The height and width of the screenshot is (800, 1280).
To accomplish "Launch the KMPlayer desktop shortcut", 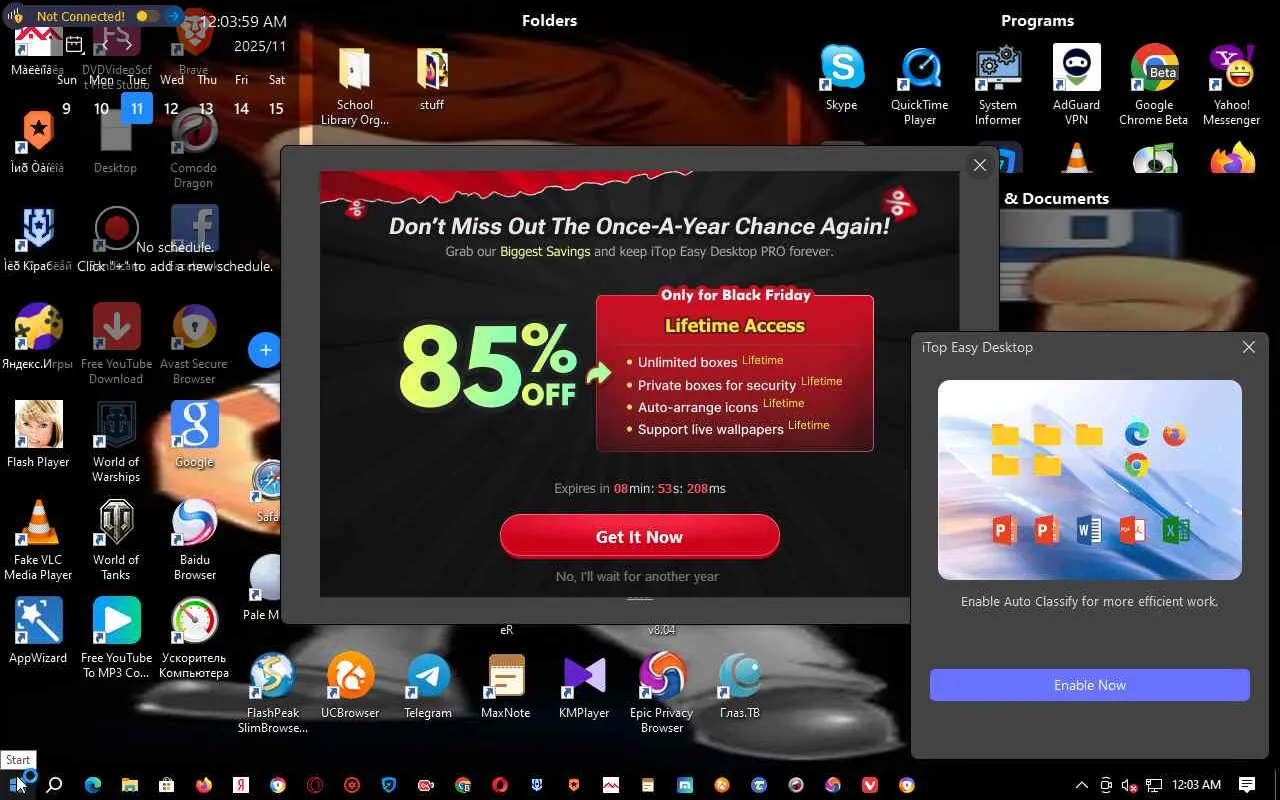I will [x=584, y=686].
